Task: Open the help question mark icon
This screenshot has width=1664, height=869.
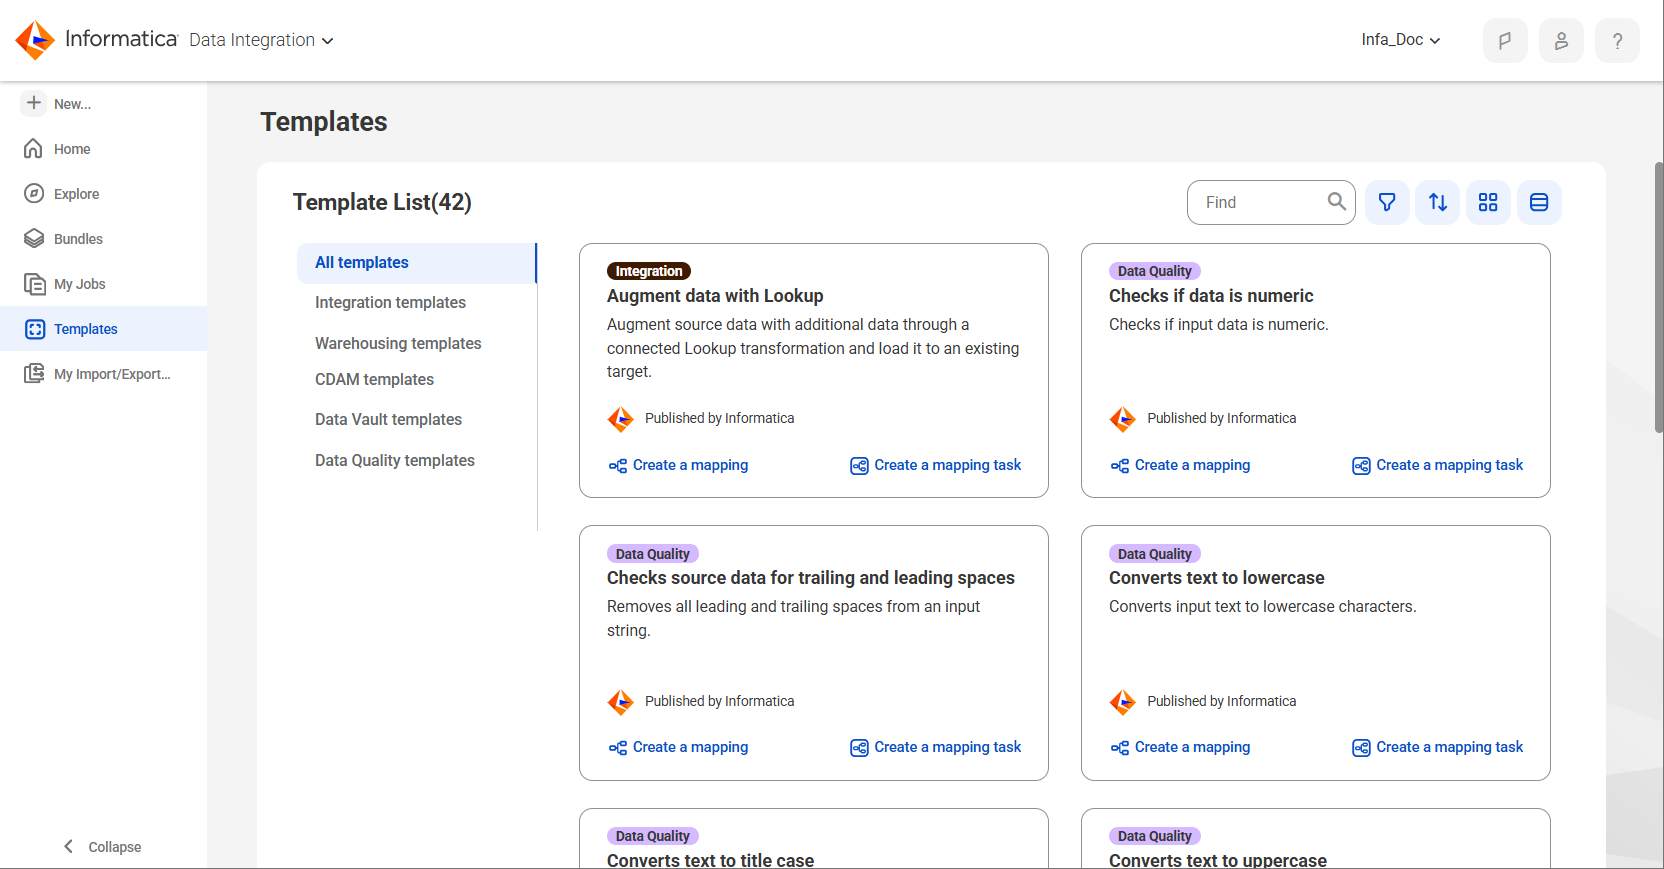Action: point(1617,41)
